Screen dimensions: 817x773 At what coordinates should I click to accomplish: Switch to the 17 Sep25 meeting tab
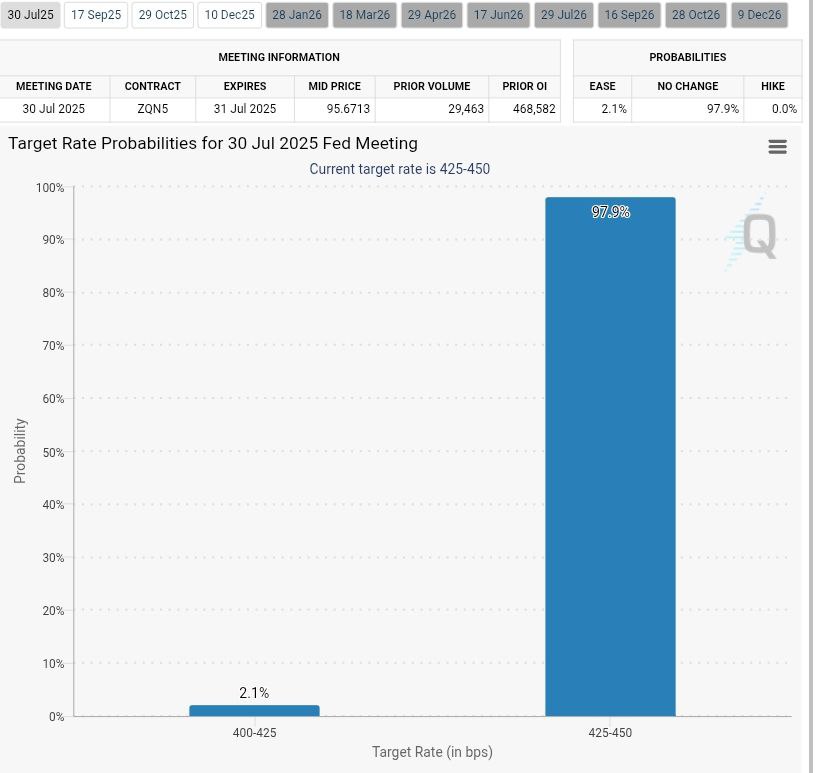tap(96, 15)
